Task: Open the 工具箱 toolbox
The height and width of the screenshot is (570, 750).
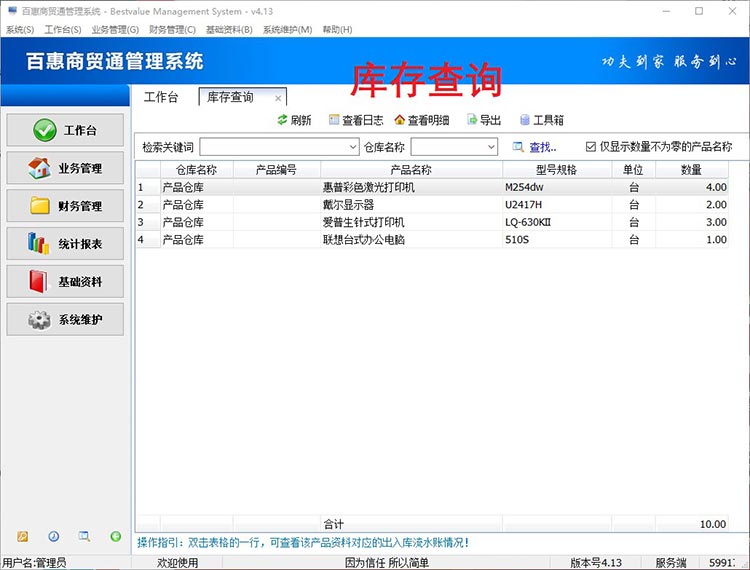Action: click(x=541, y=120)
